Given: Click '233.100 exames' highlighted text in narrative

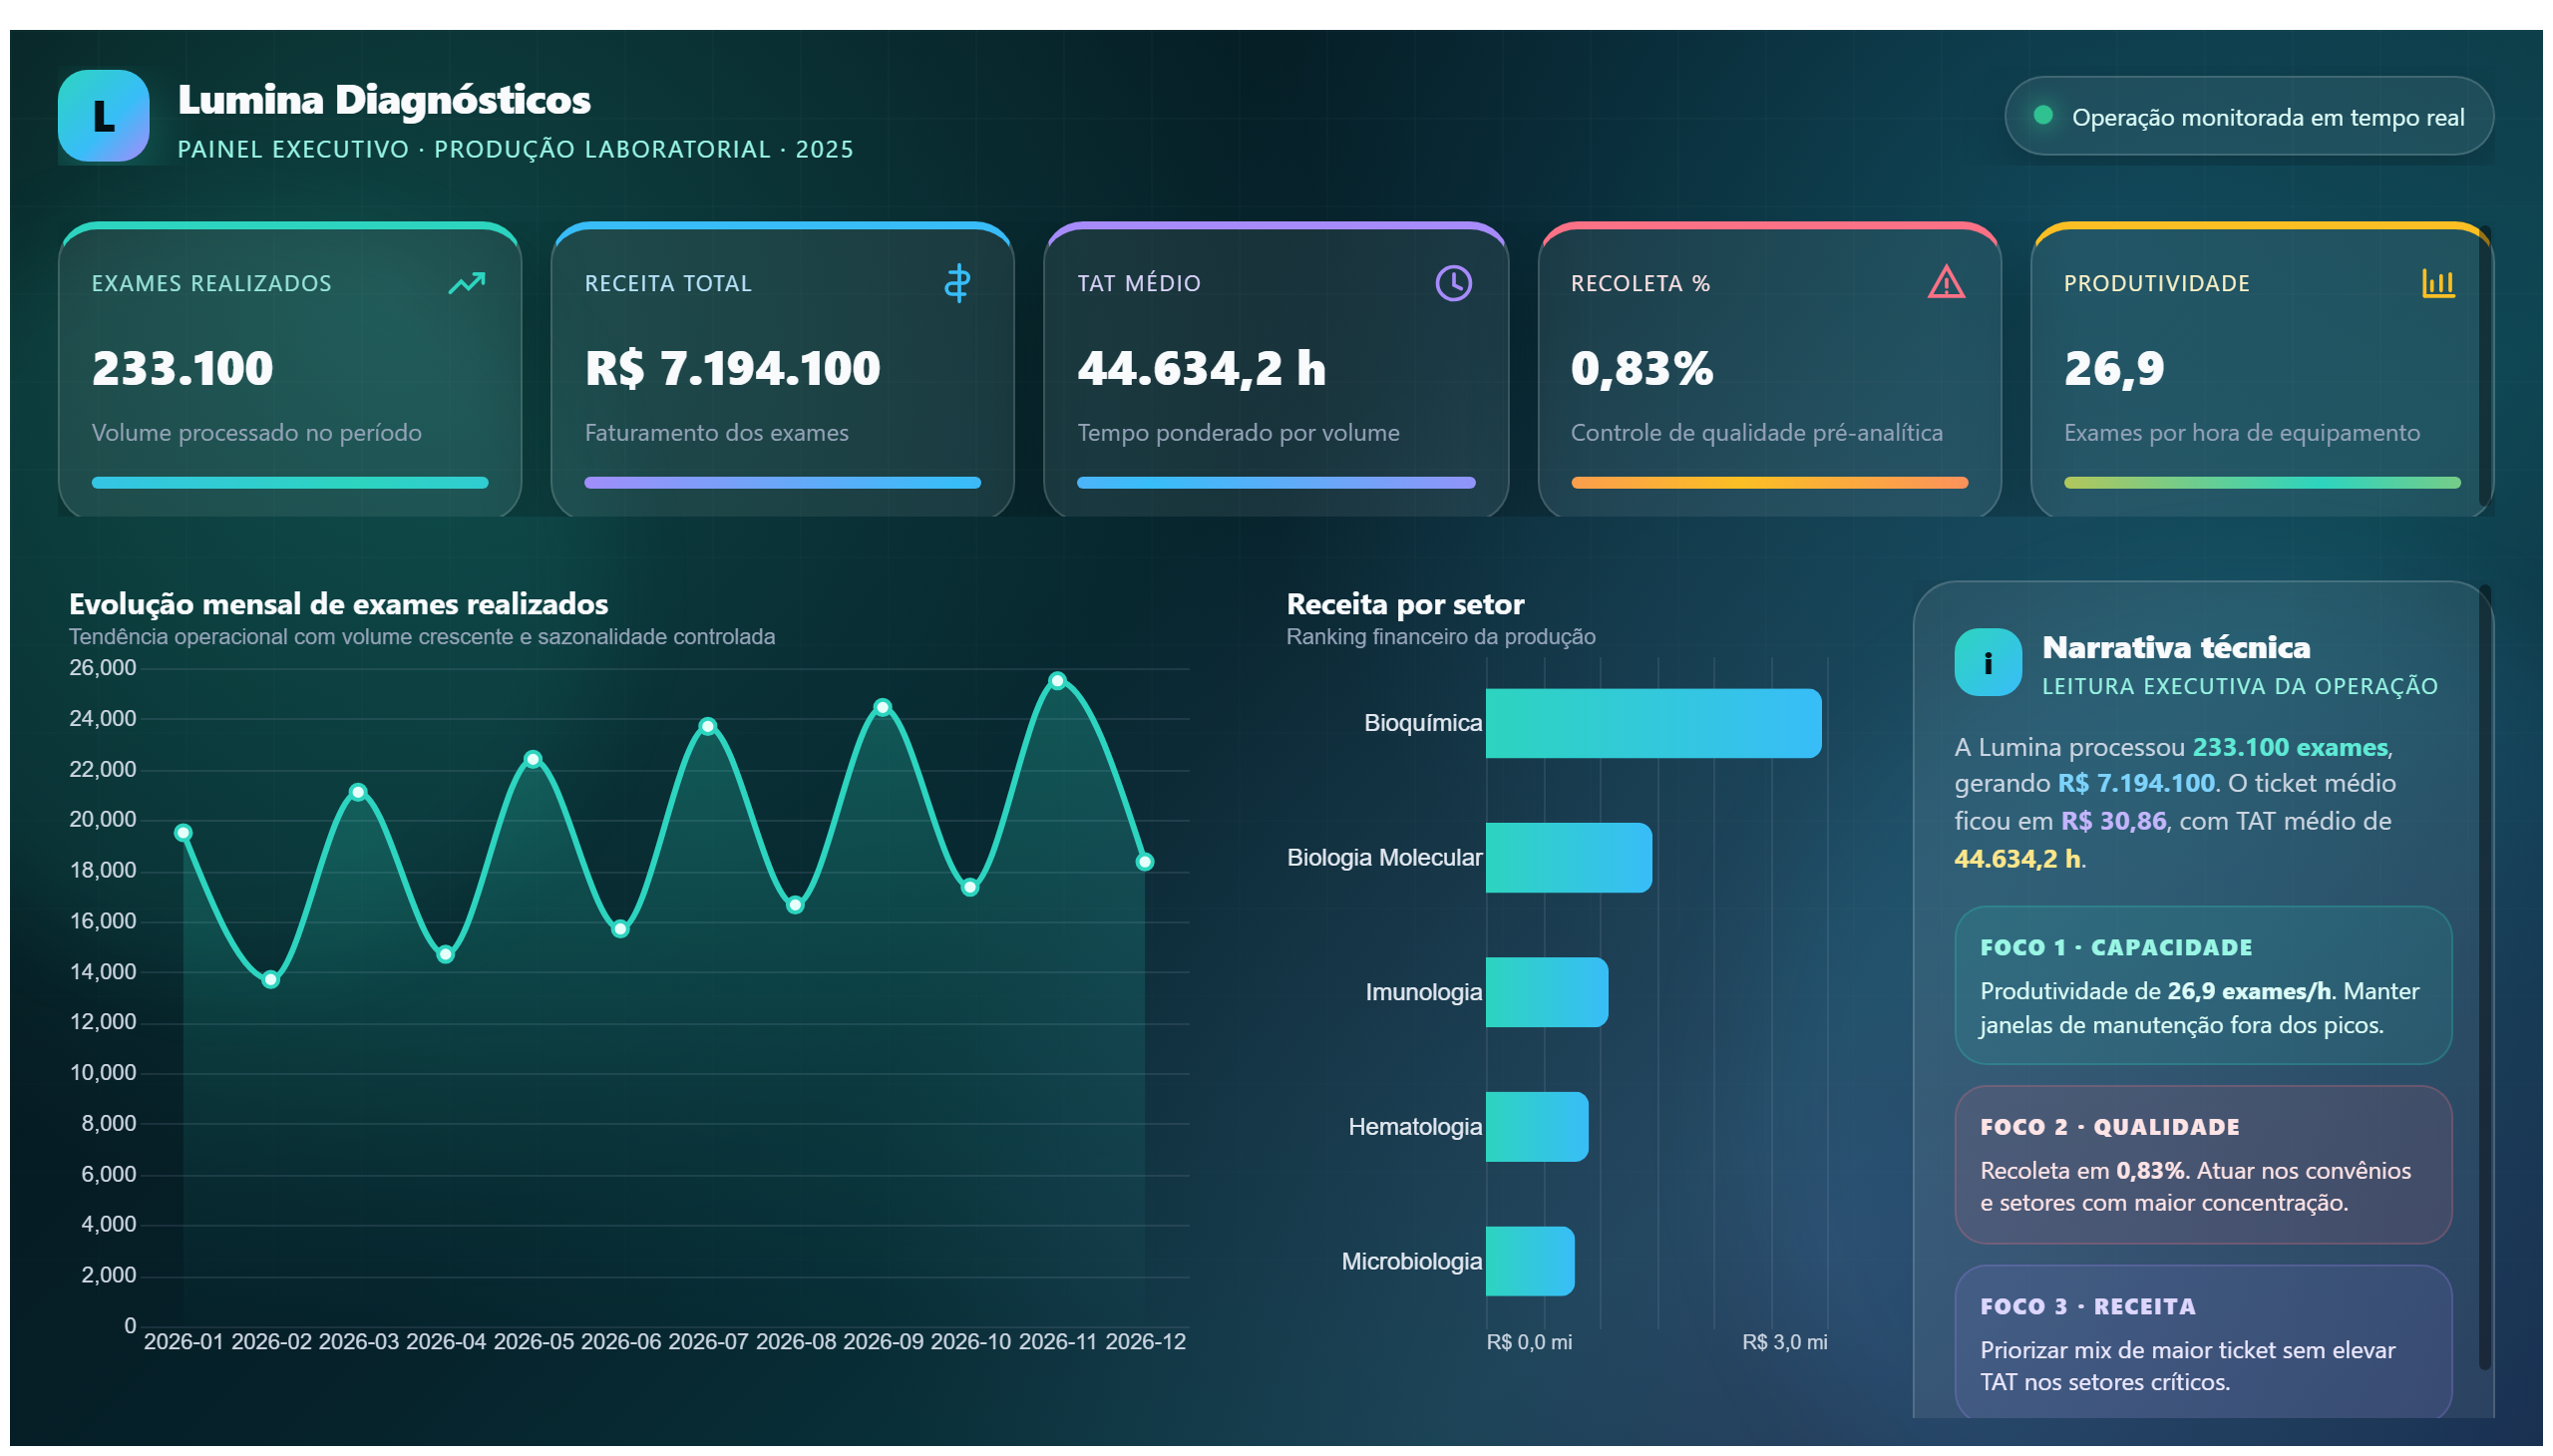Looking at the screenshot, I should click(x=2289, y=747).
